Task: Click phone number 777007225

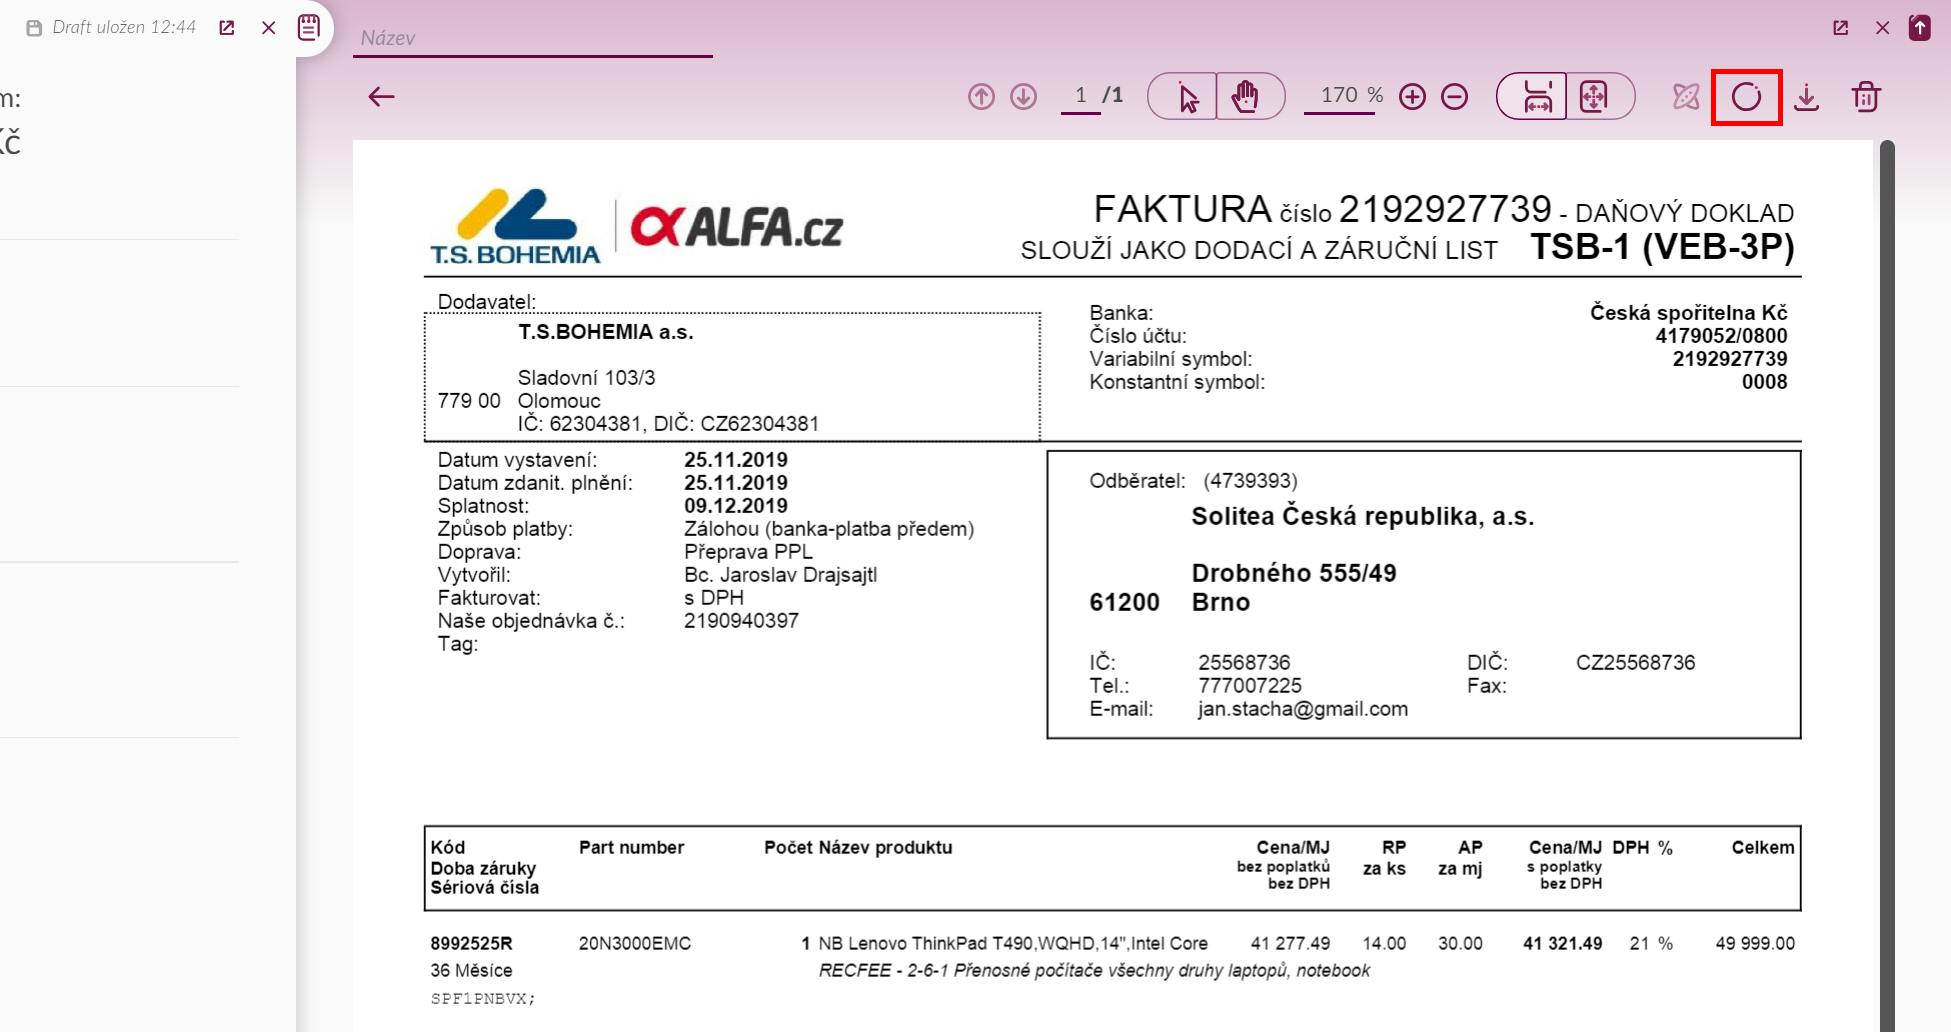Action: (x=1250, y=686)
